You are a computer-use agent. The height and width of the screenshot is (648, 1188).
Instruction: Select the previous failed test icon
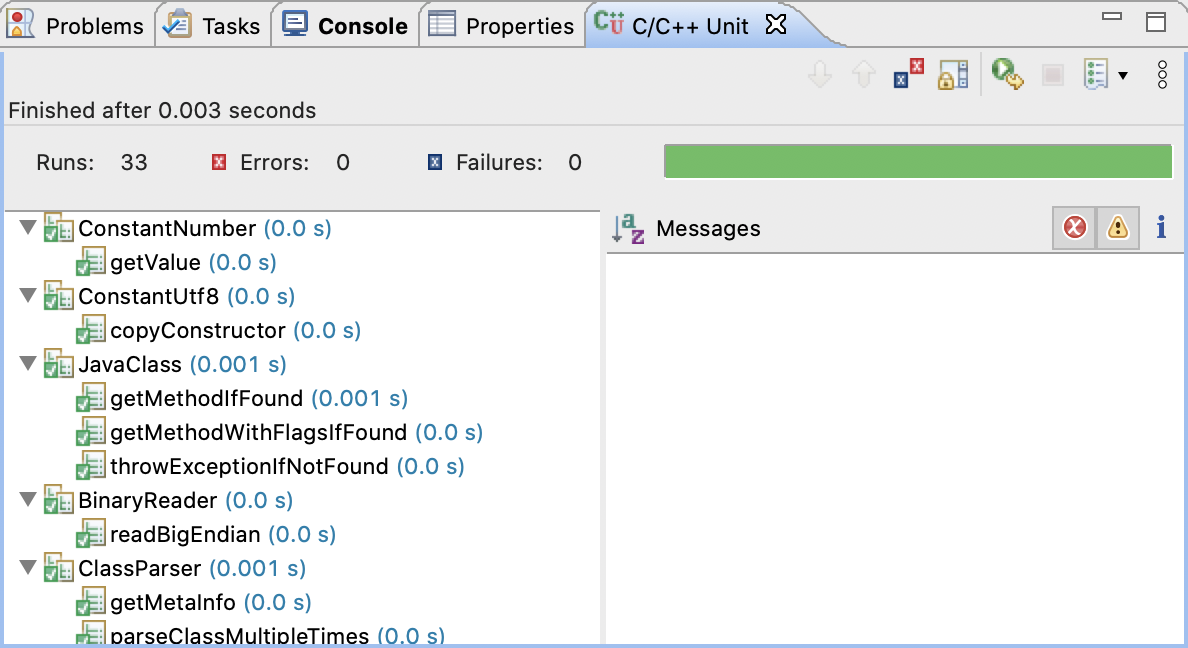point(863,74)
